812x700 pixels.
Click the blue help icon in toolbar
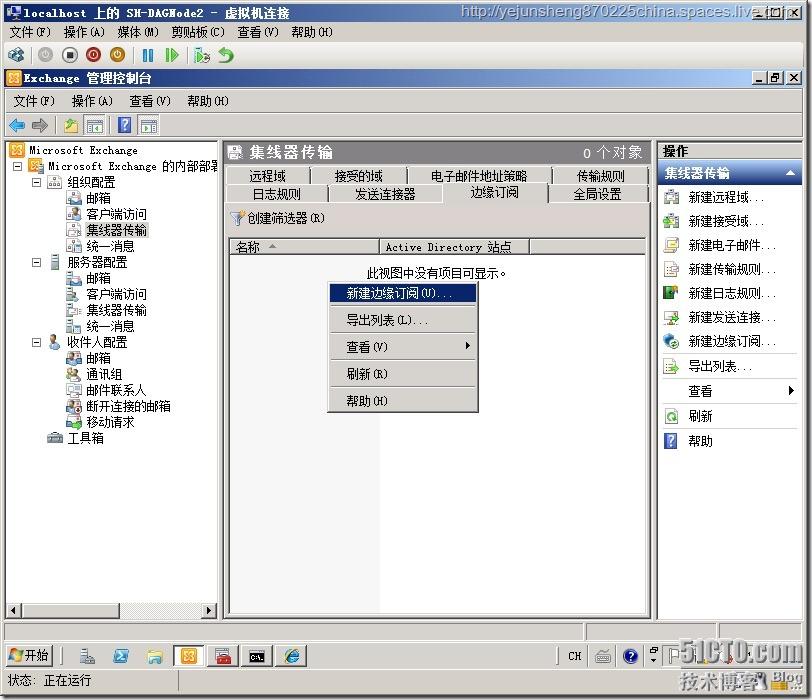(125, 125)
